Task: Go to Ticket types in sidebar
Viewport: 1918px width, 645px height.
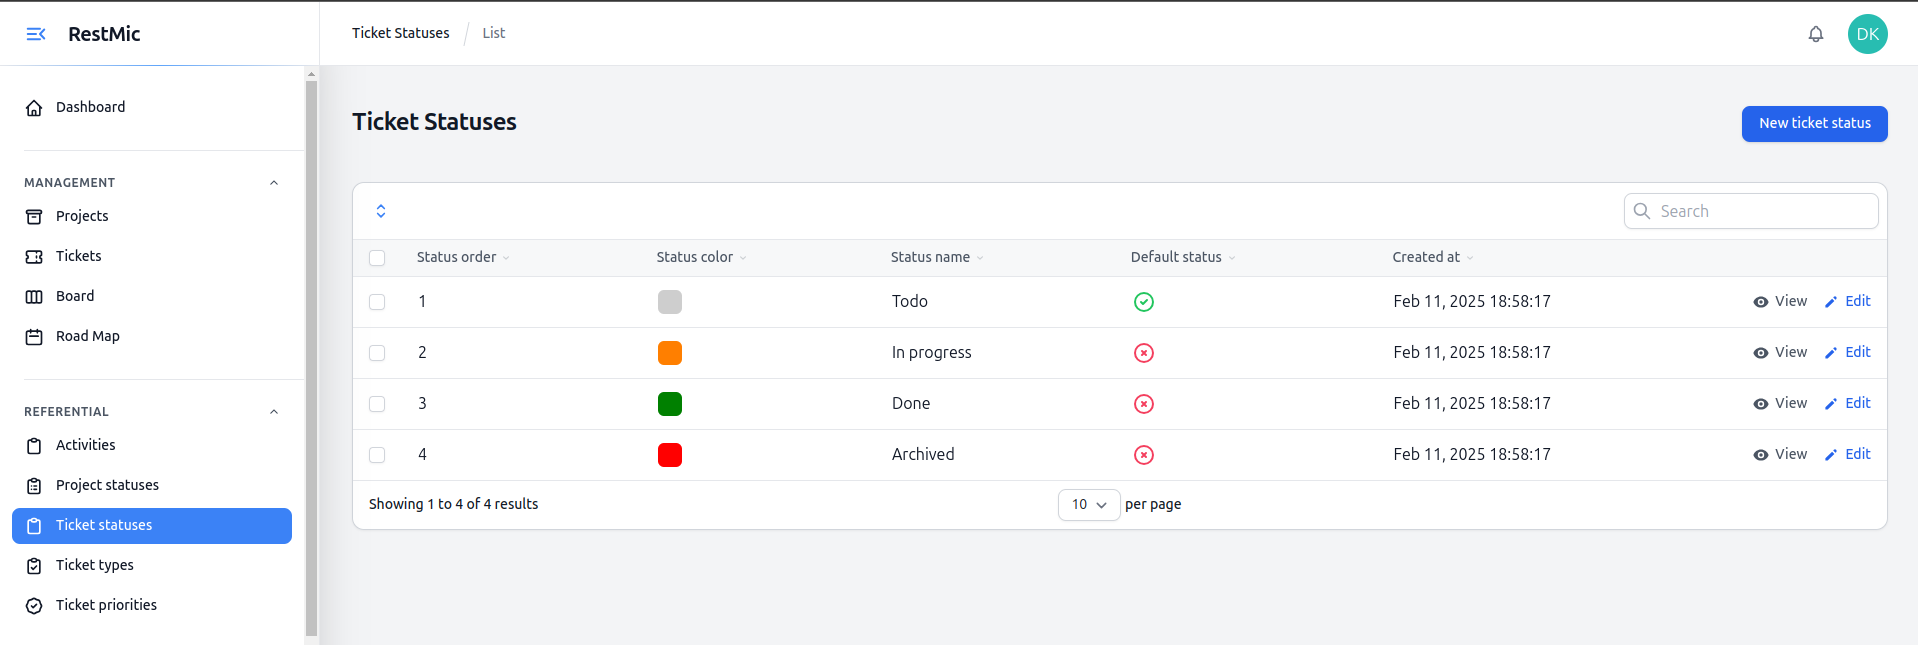Action: point(95,565)
